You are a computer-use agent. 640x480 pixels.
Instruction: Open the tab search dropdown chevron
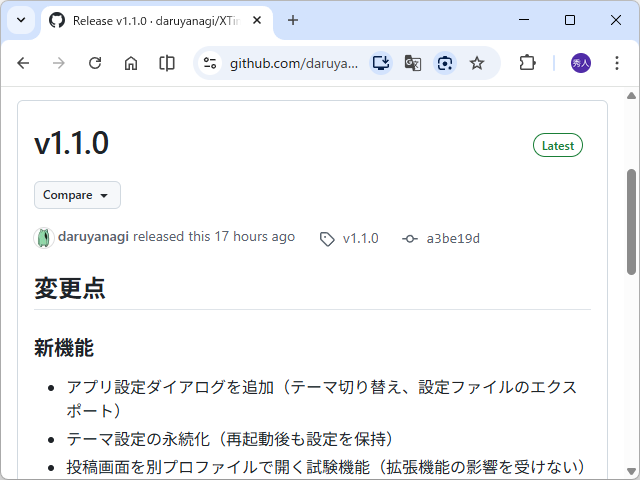(21, 20)
